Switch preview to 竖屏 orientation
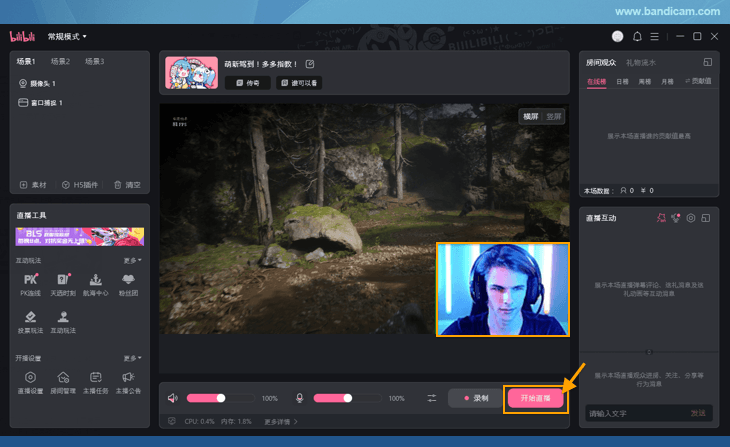Image resolution: width=730 pixels, height=447 pixels. (x=553, y=117)
